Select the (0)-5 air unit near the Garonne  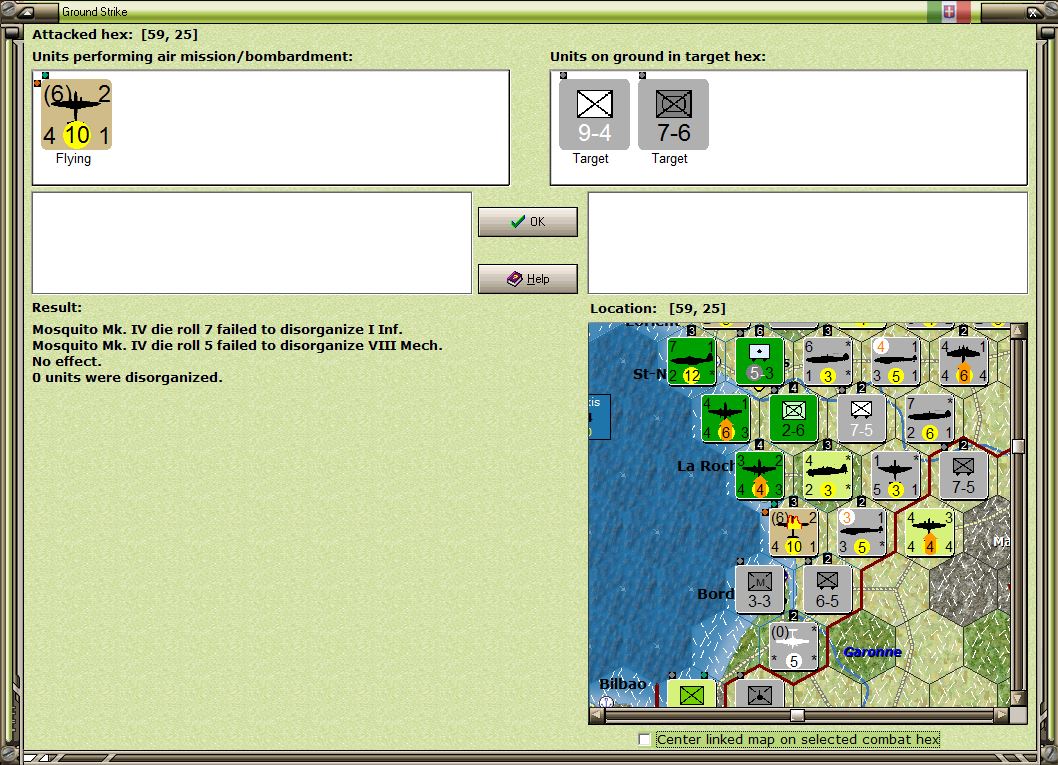[793, 645]
